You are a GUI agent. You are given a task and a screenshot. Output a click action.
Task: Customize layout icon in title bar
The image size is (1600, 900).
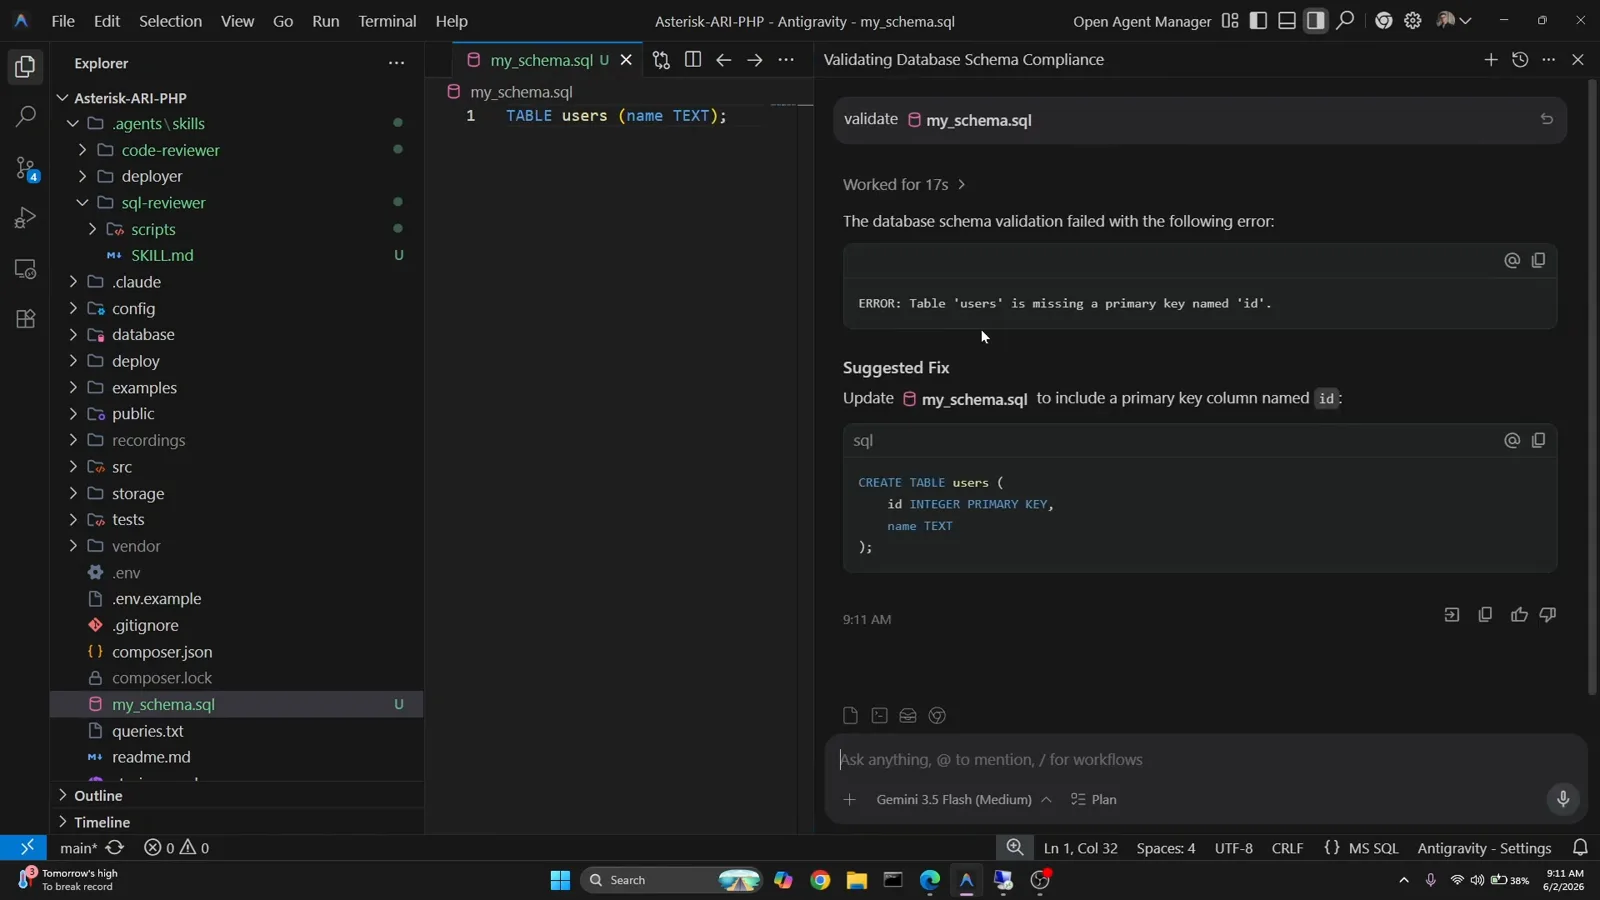[x=1230, y=20]
